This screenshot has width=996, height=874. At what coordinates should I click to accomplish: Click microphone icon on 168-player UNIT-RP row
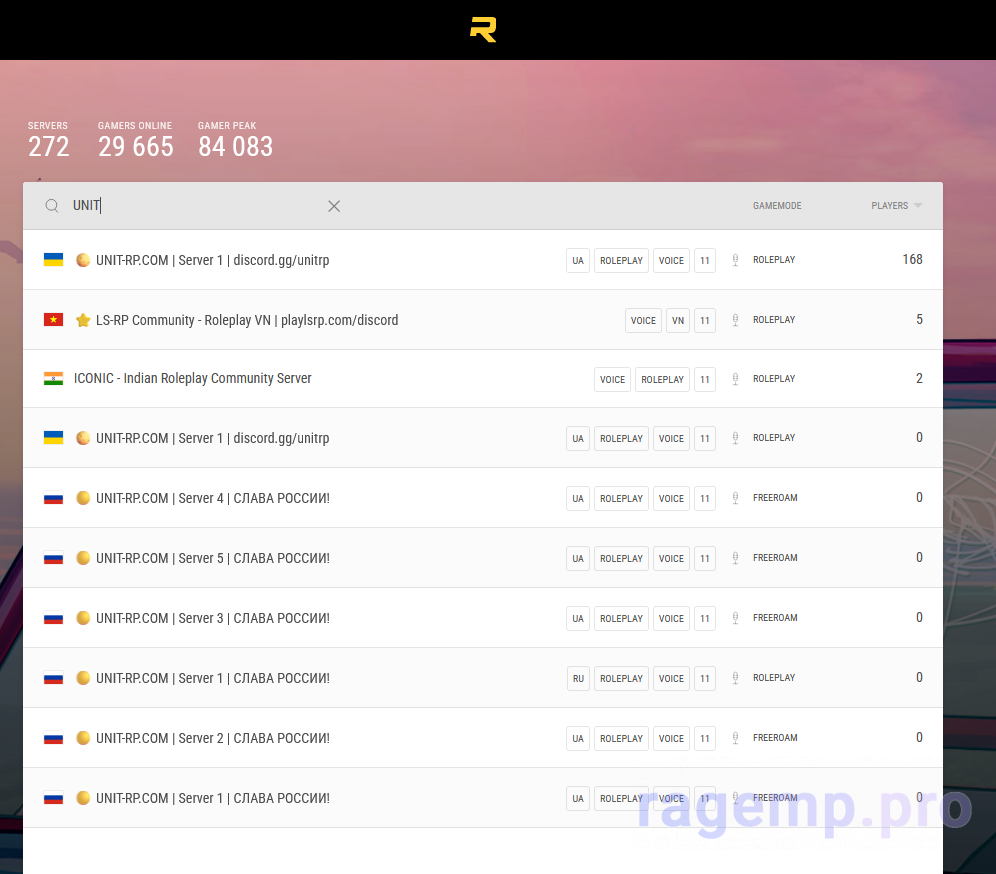click(735, 260)
